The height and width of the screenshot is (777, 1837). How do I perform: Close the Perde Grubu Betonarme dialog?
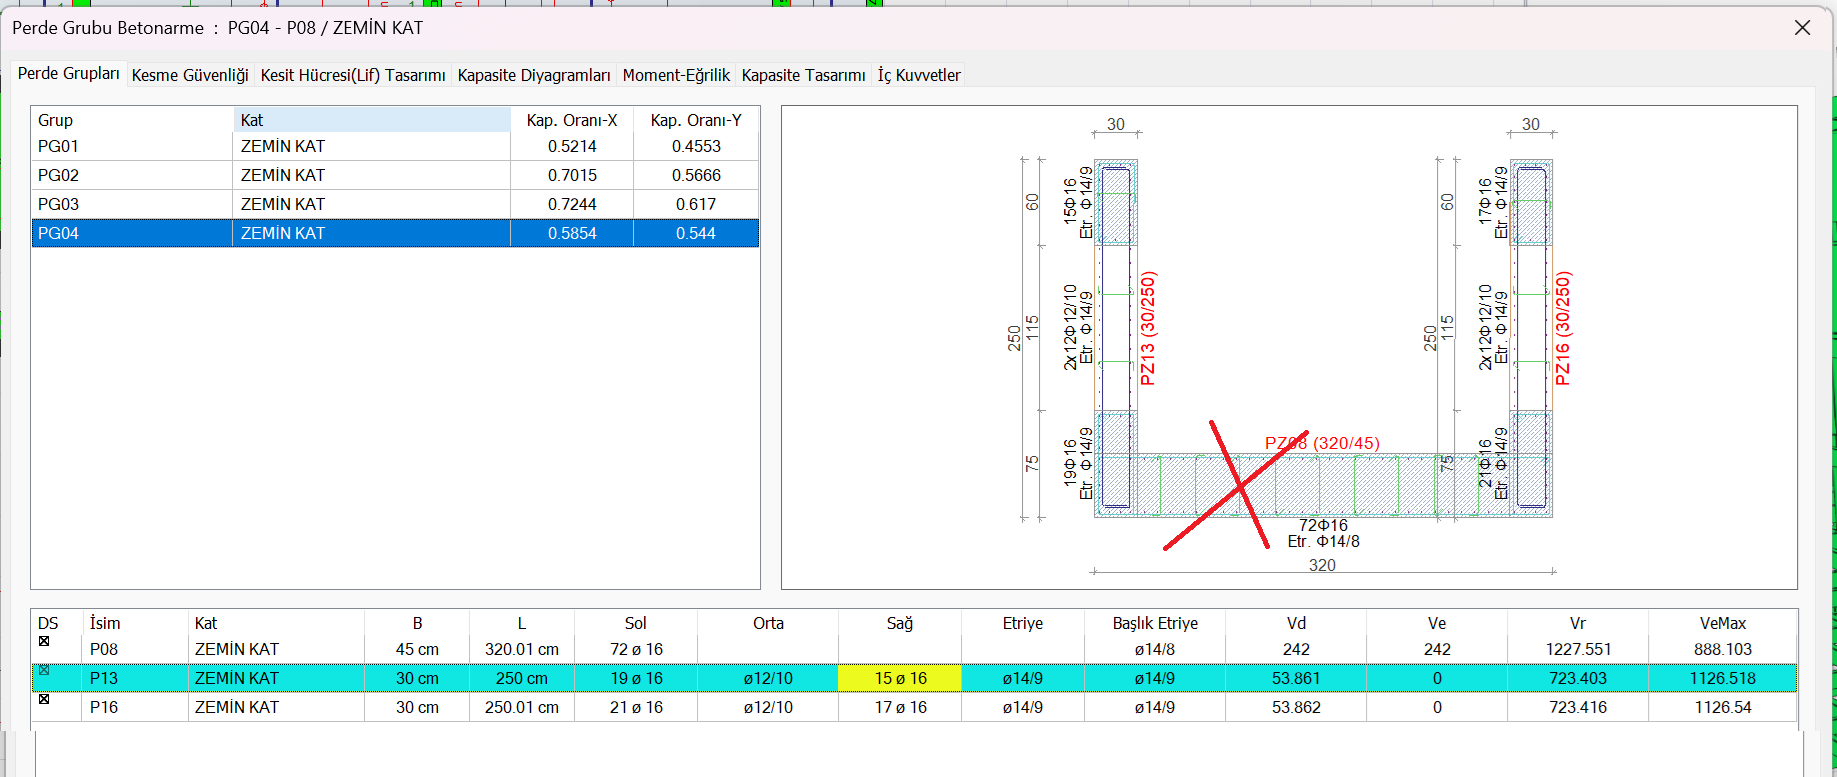pyautogui.click(x=1802, y=28)
